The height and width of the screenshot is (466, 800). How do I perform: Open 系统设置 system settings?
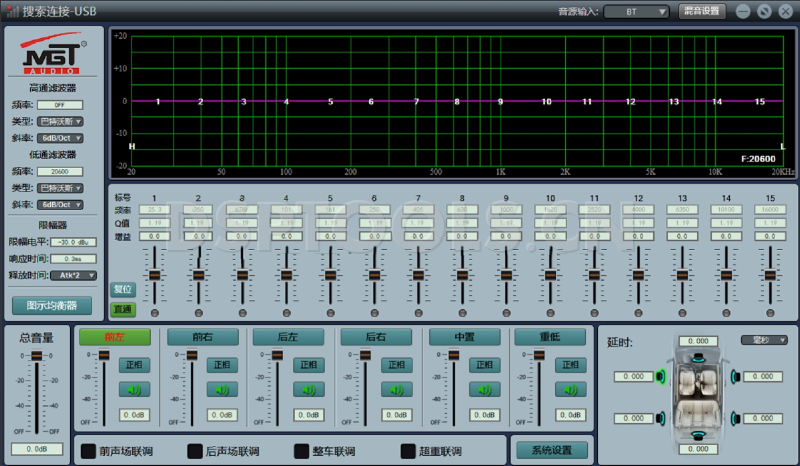[551, 451]
